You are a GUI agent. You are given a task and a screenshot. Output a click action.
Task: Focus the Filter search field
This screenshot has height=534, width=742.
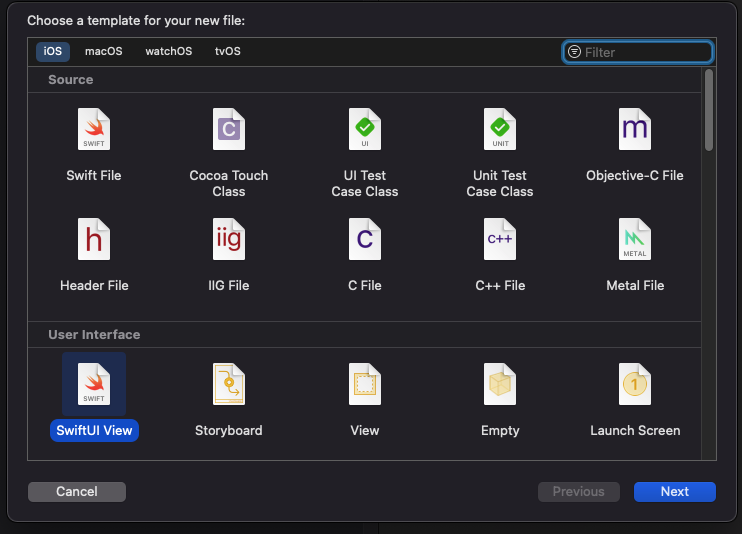(637, 52)
